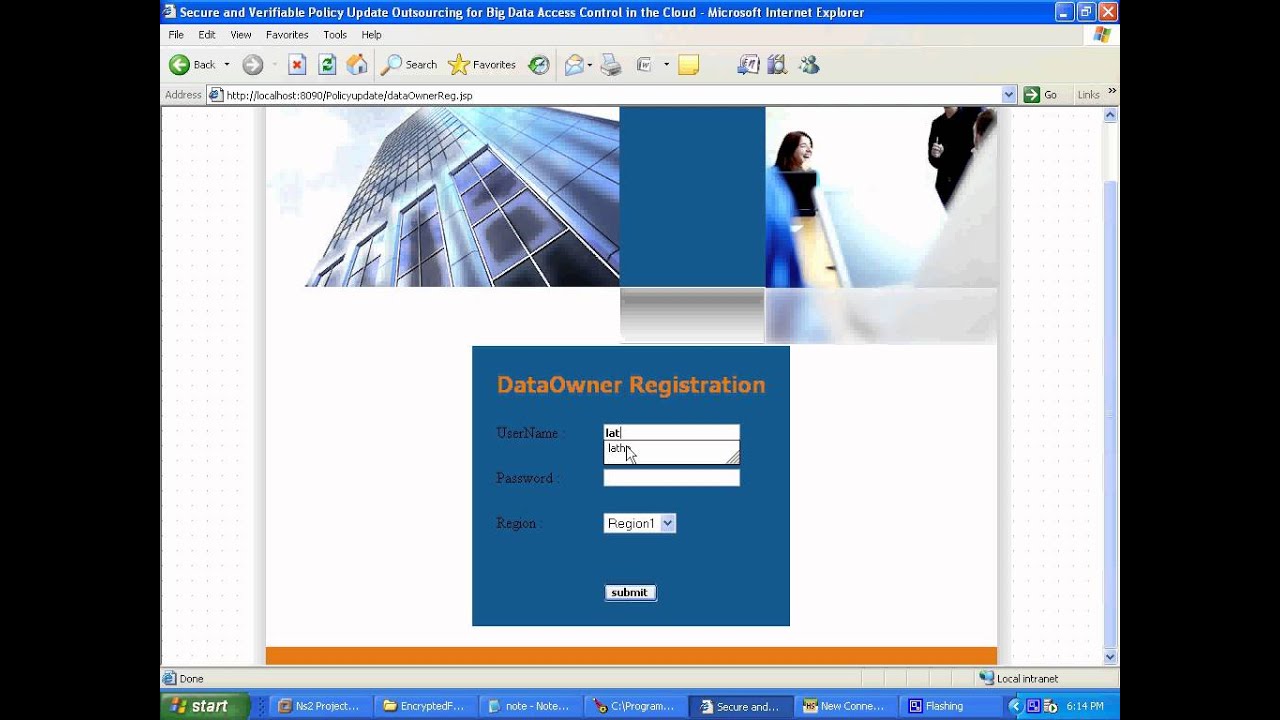Open the Edit menu
Image resolution: width=1280 pixels, height=720 pixels.
tap(207, 34)
